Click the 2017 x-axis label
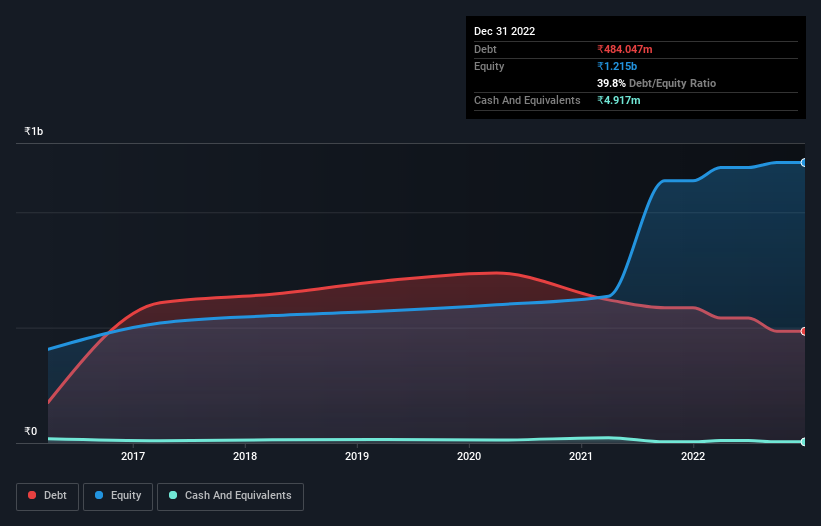 (x=133, y=456)
